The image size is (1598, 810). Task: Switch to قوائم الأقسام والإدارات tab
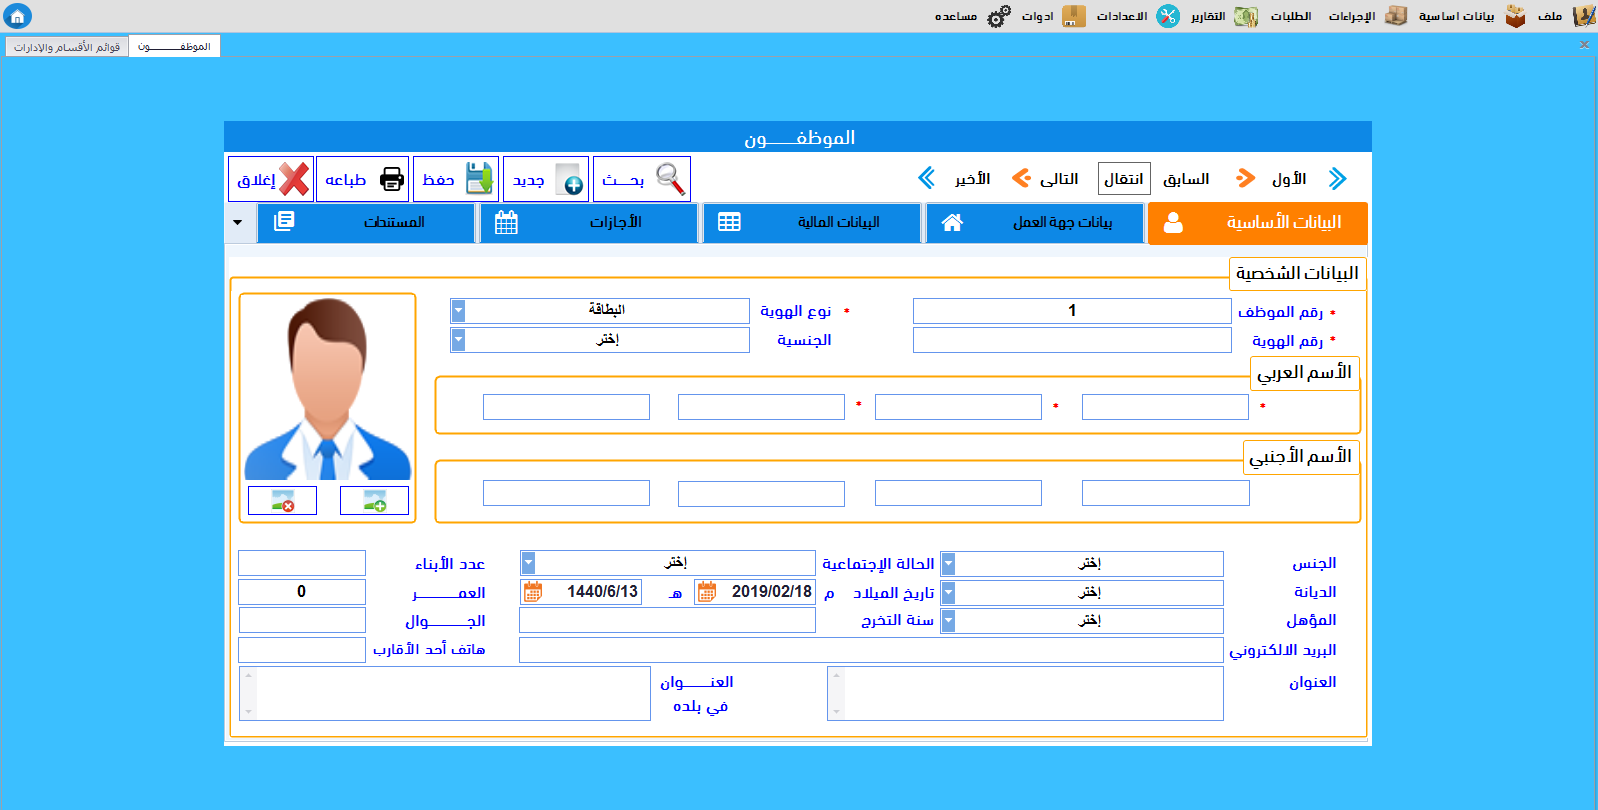point(67,47)
